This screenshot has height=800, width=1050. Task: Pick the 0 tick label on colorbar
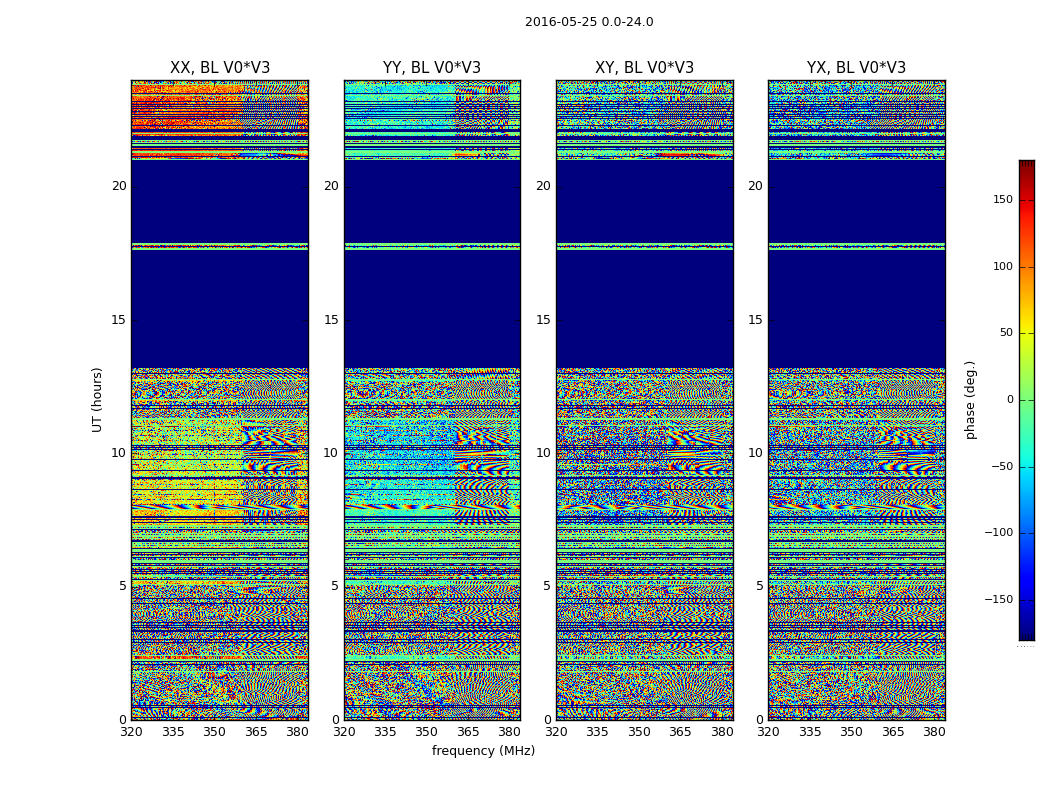pos(1009,400)
